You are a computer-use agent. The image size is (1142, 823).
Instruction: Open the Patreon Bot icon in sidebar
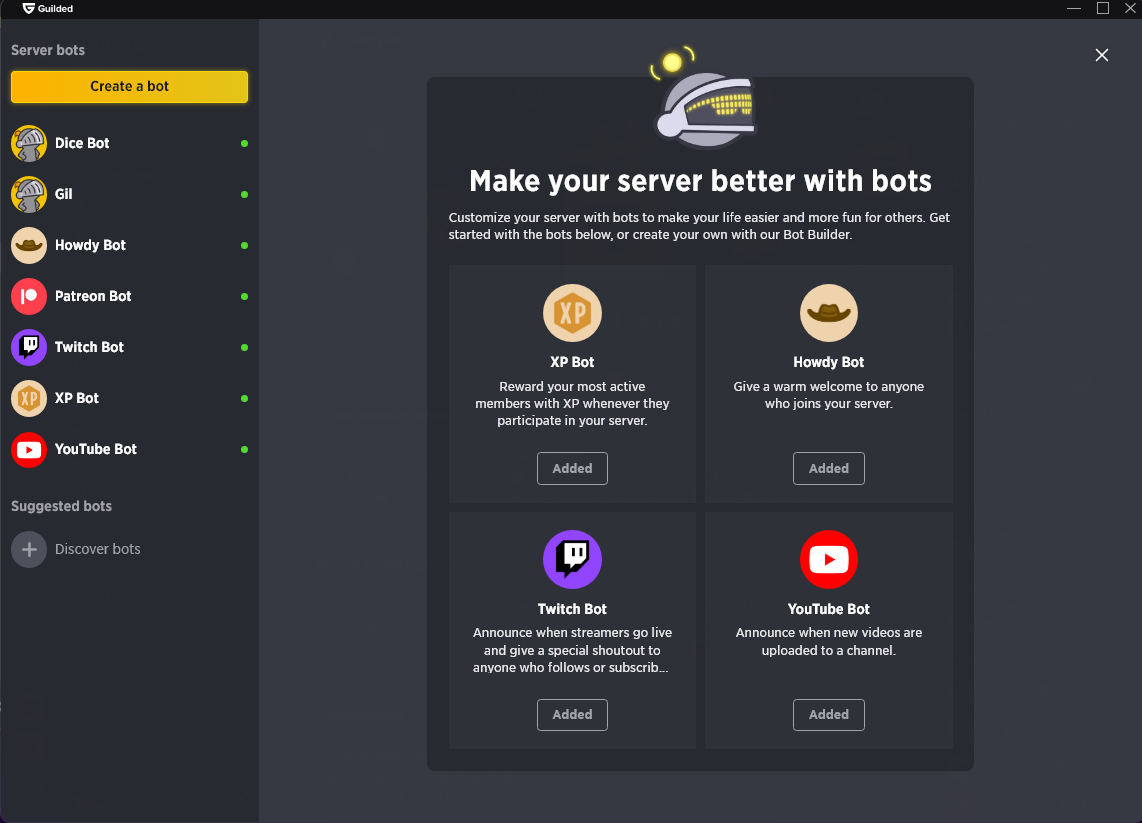(x=29, y=296)
